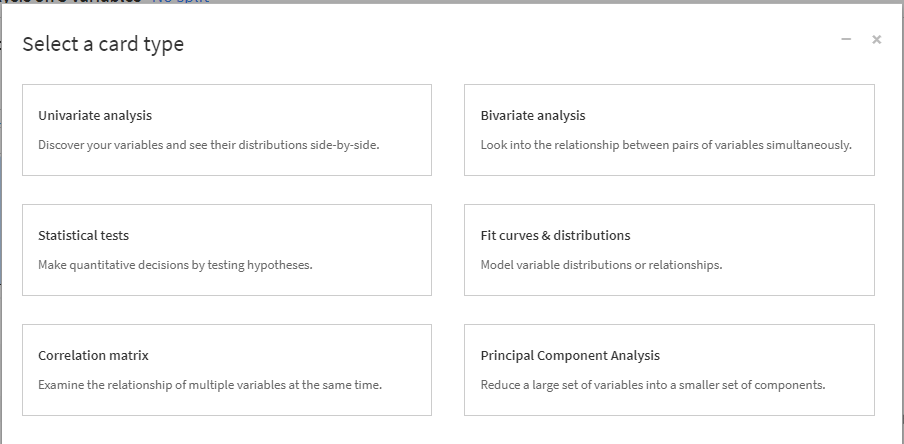904x444 pixels.
Task: Click the smaller set of components description
Action: coord(652,385)
